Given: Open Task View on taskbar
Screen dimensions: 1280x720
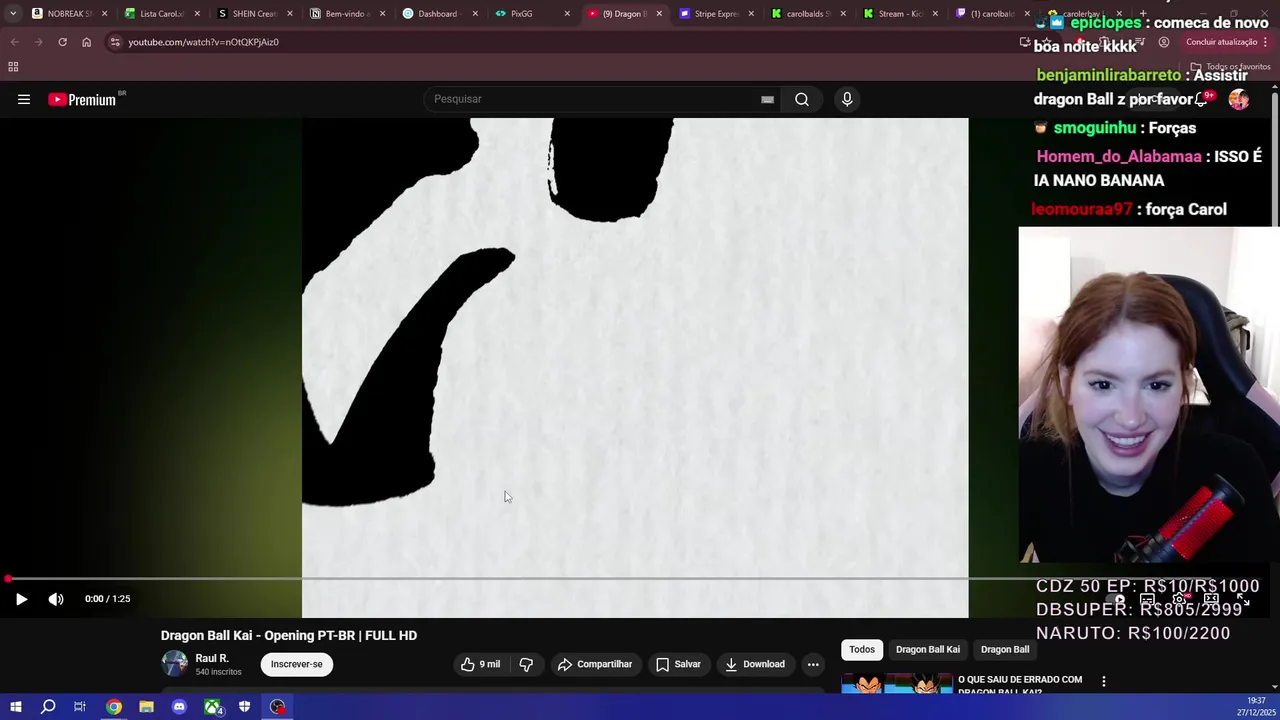Looking at the screenshot, I should (x=80, y=707).
